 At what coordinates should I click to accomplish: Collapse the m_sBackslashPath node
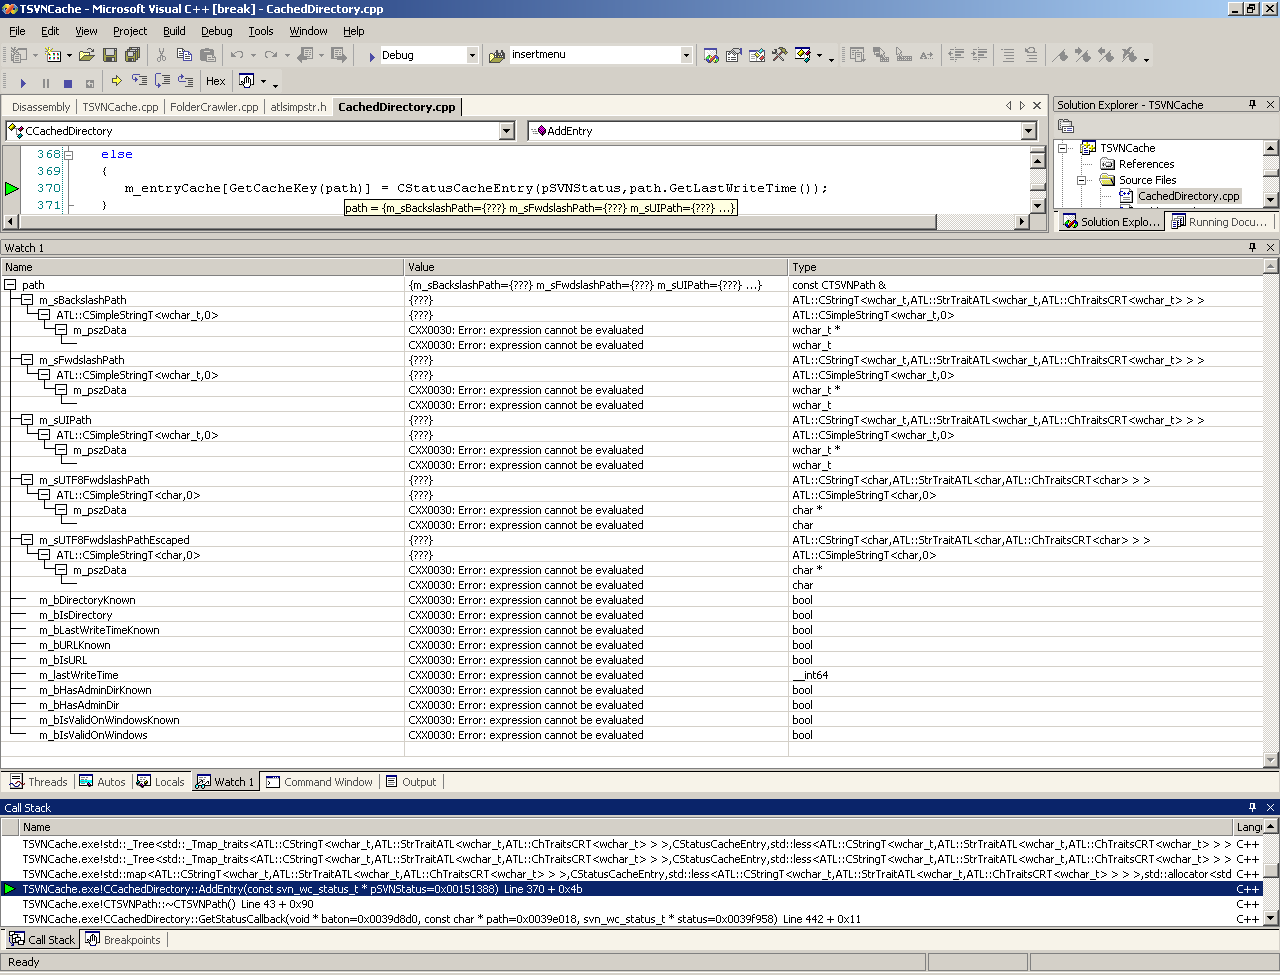point(28,300)
